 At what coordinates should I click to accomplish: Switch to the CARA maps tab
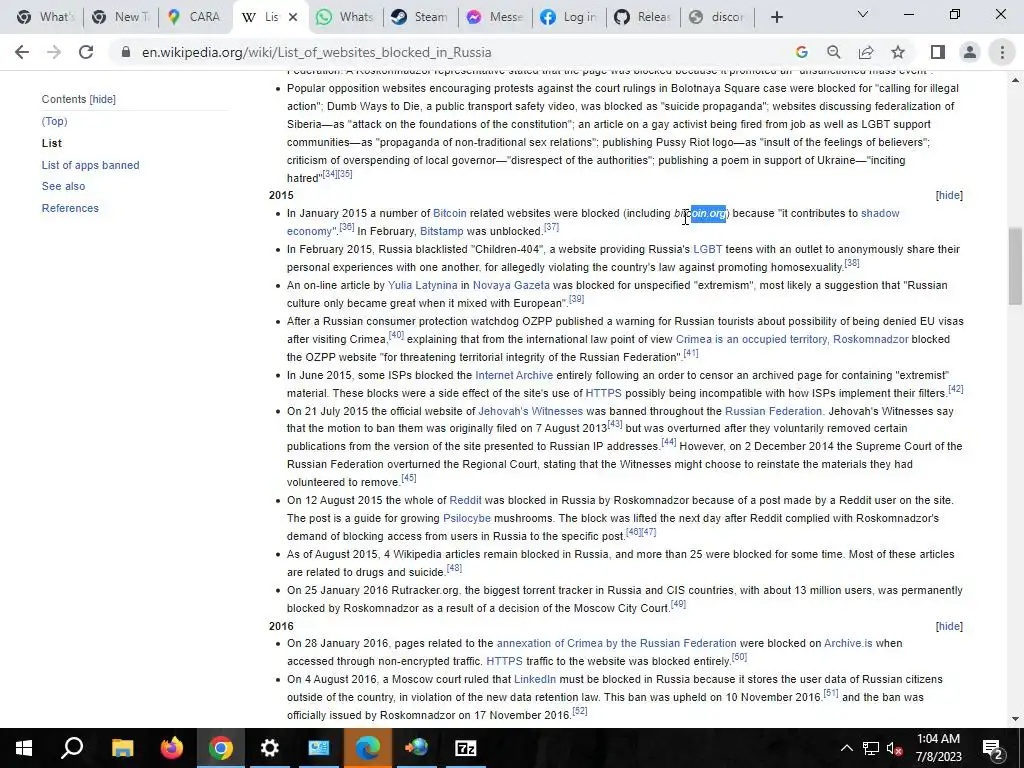click(x=195, y=17)
